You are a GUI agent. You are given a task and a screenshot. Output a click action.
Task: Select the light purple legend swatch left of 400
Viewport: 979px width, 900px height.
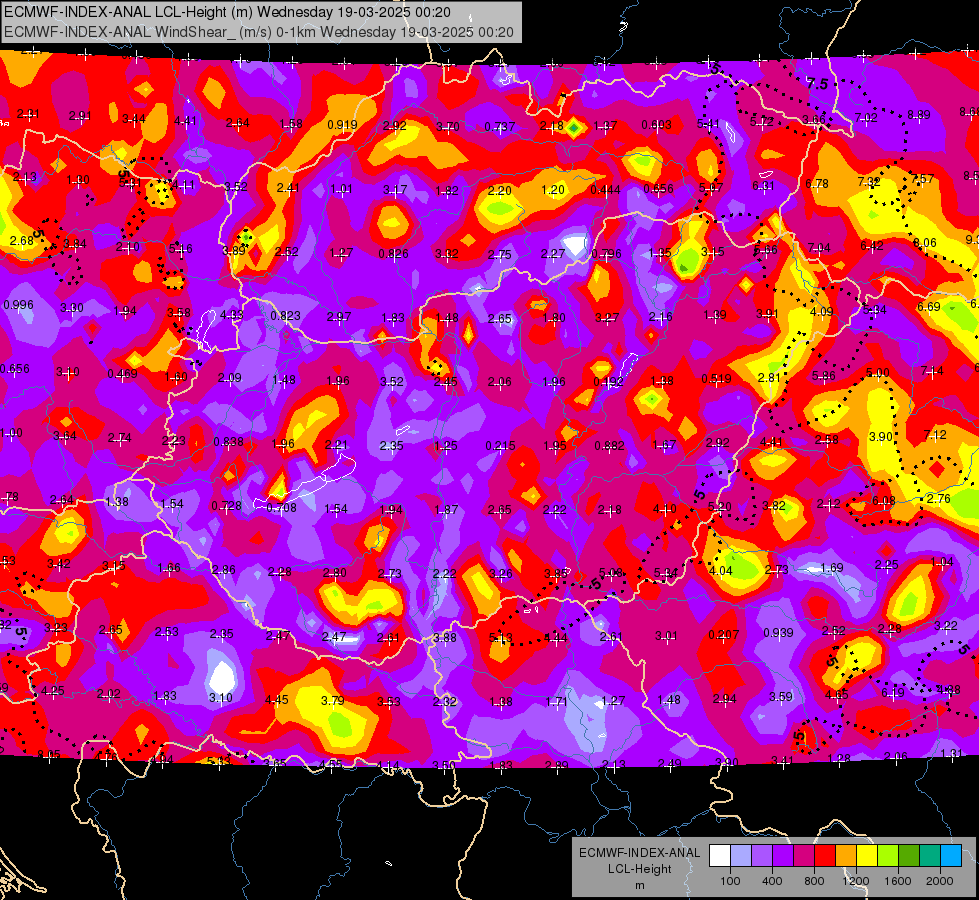coord(762,856)
